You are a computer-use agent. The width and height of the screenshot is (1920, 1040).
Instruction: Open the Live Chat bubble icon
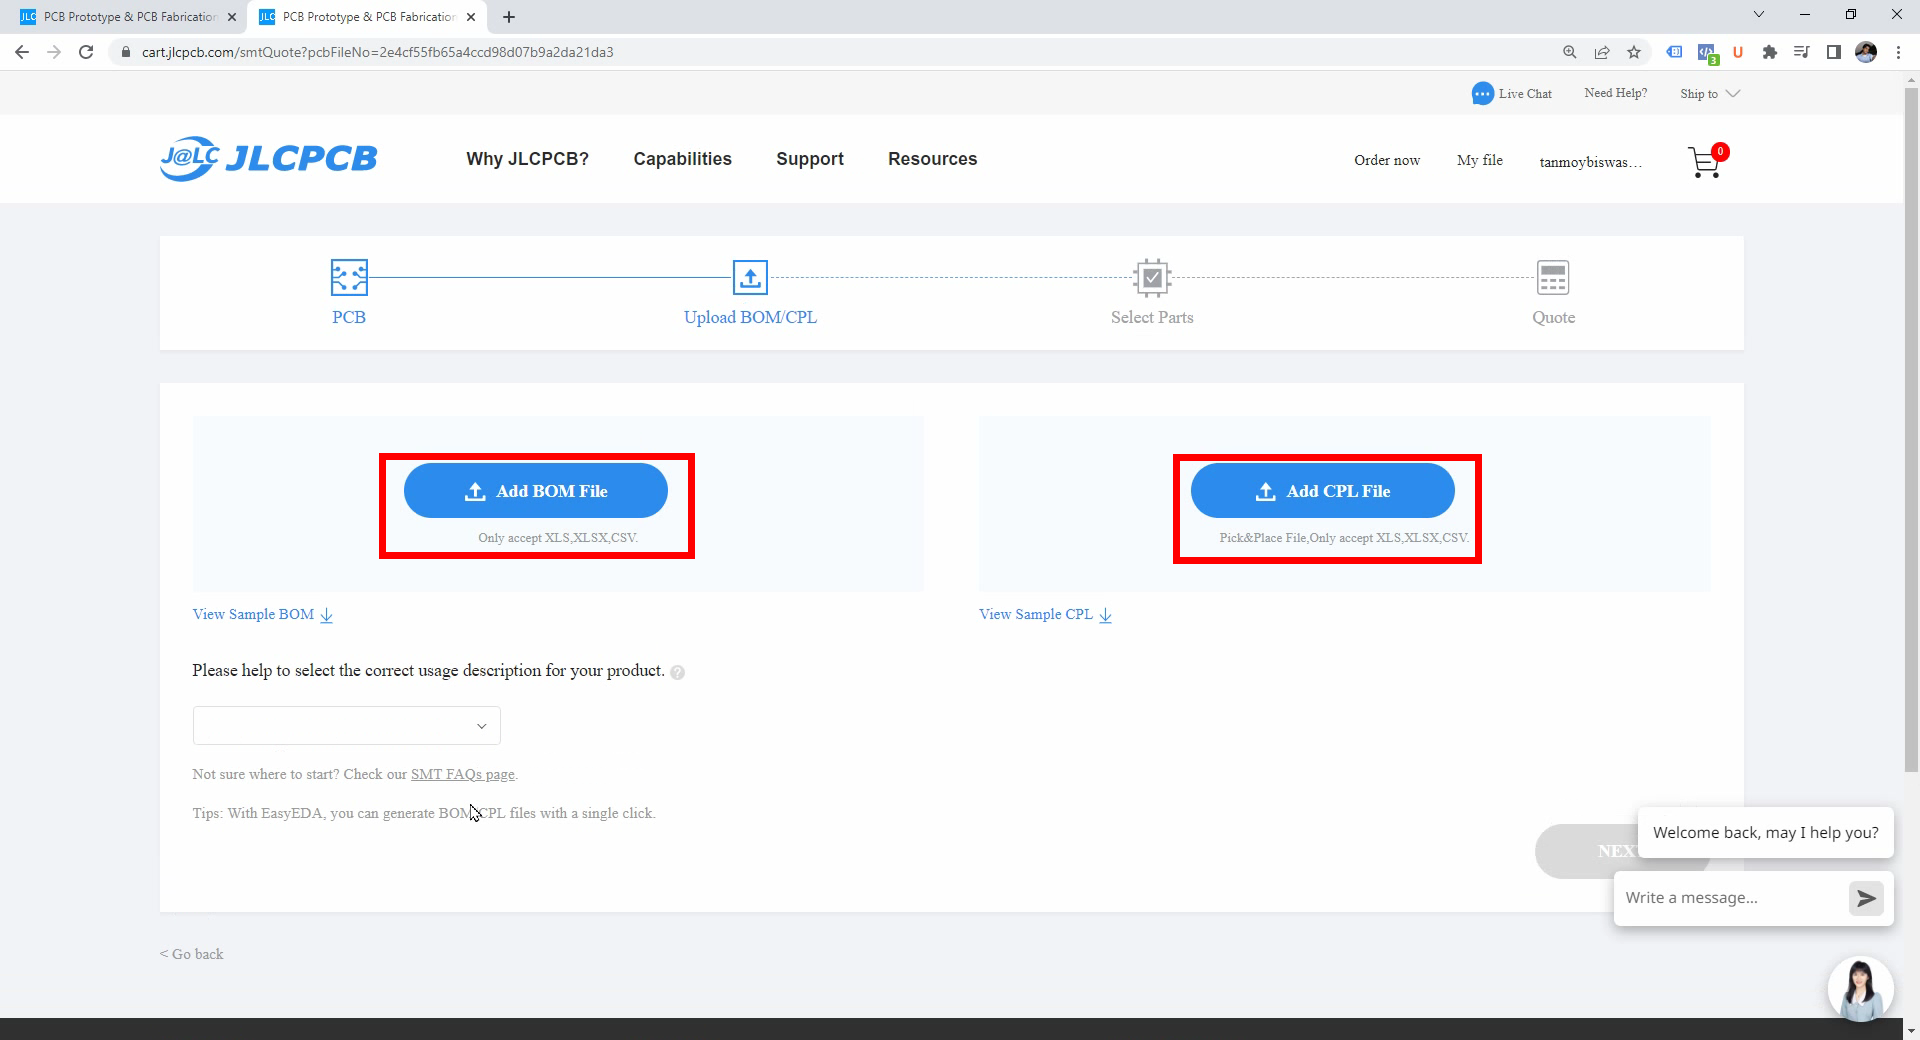(1482, 94)
